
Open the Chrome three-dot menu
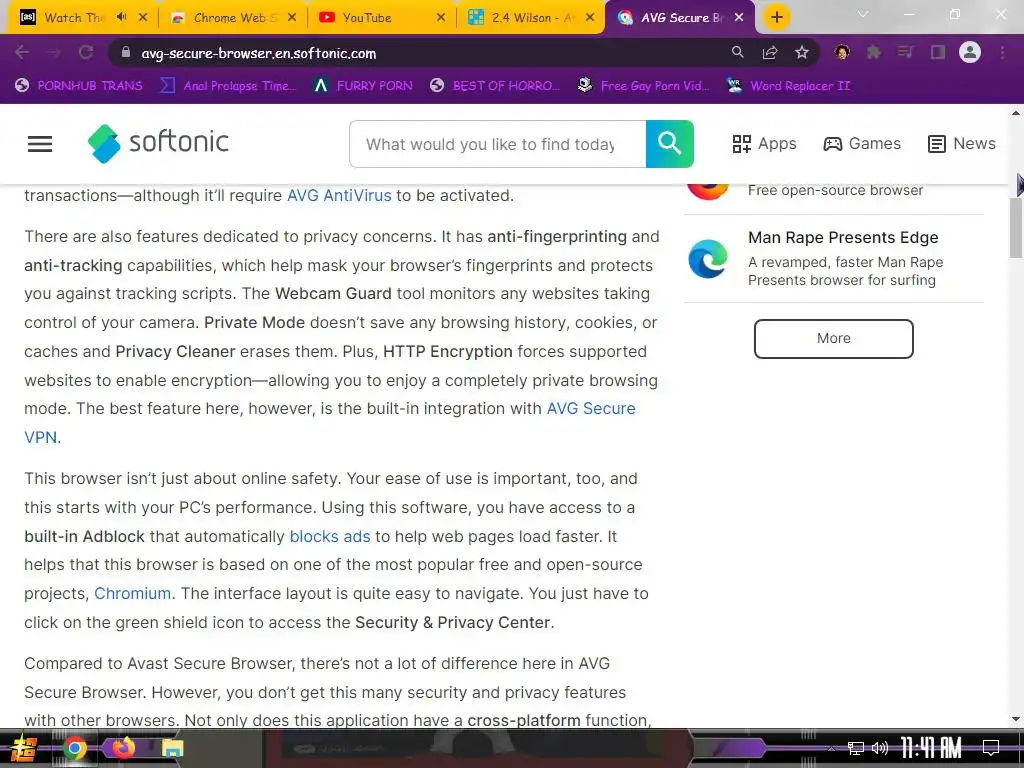[x=1002, y=52]
